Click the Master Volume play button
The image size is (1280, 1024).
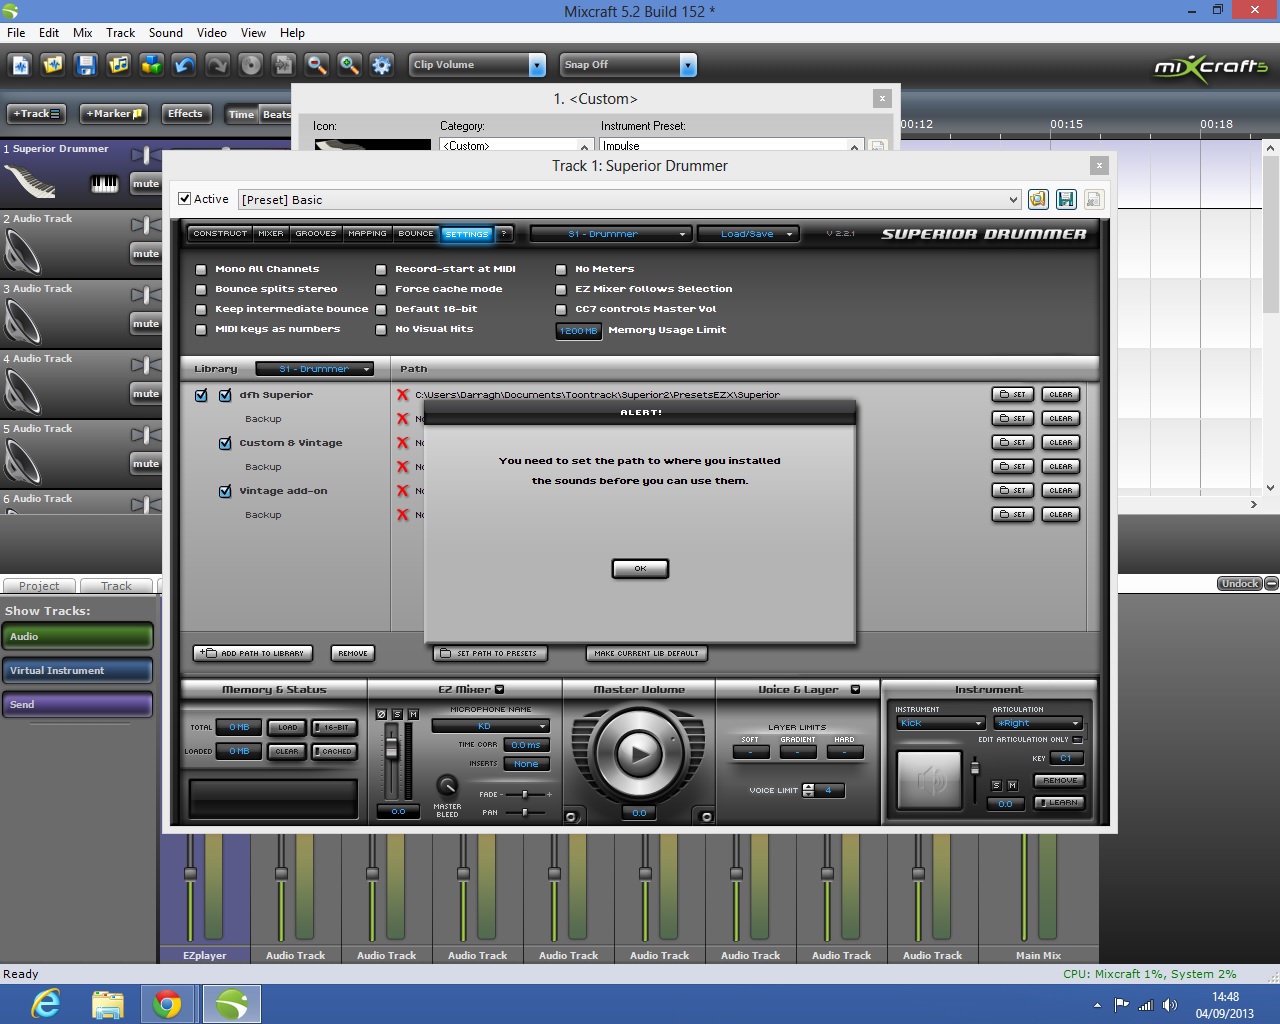point(640,754)
